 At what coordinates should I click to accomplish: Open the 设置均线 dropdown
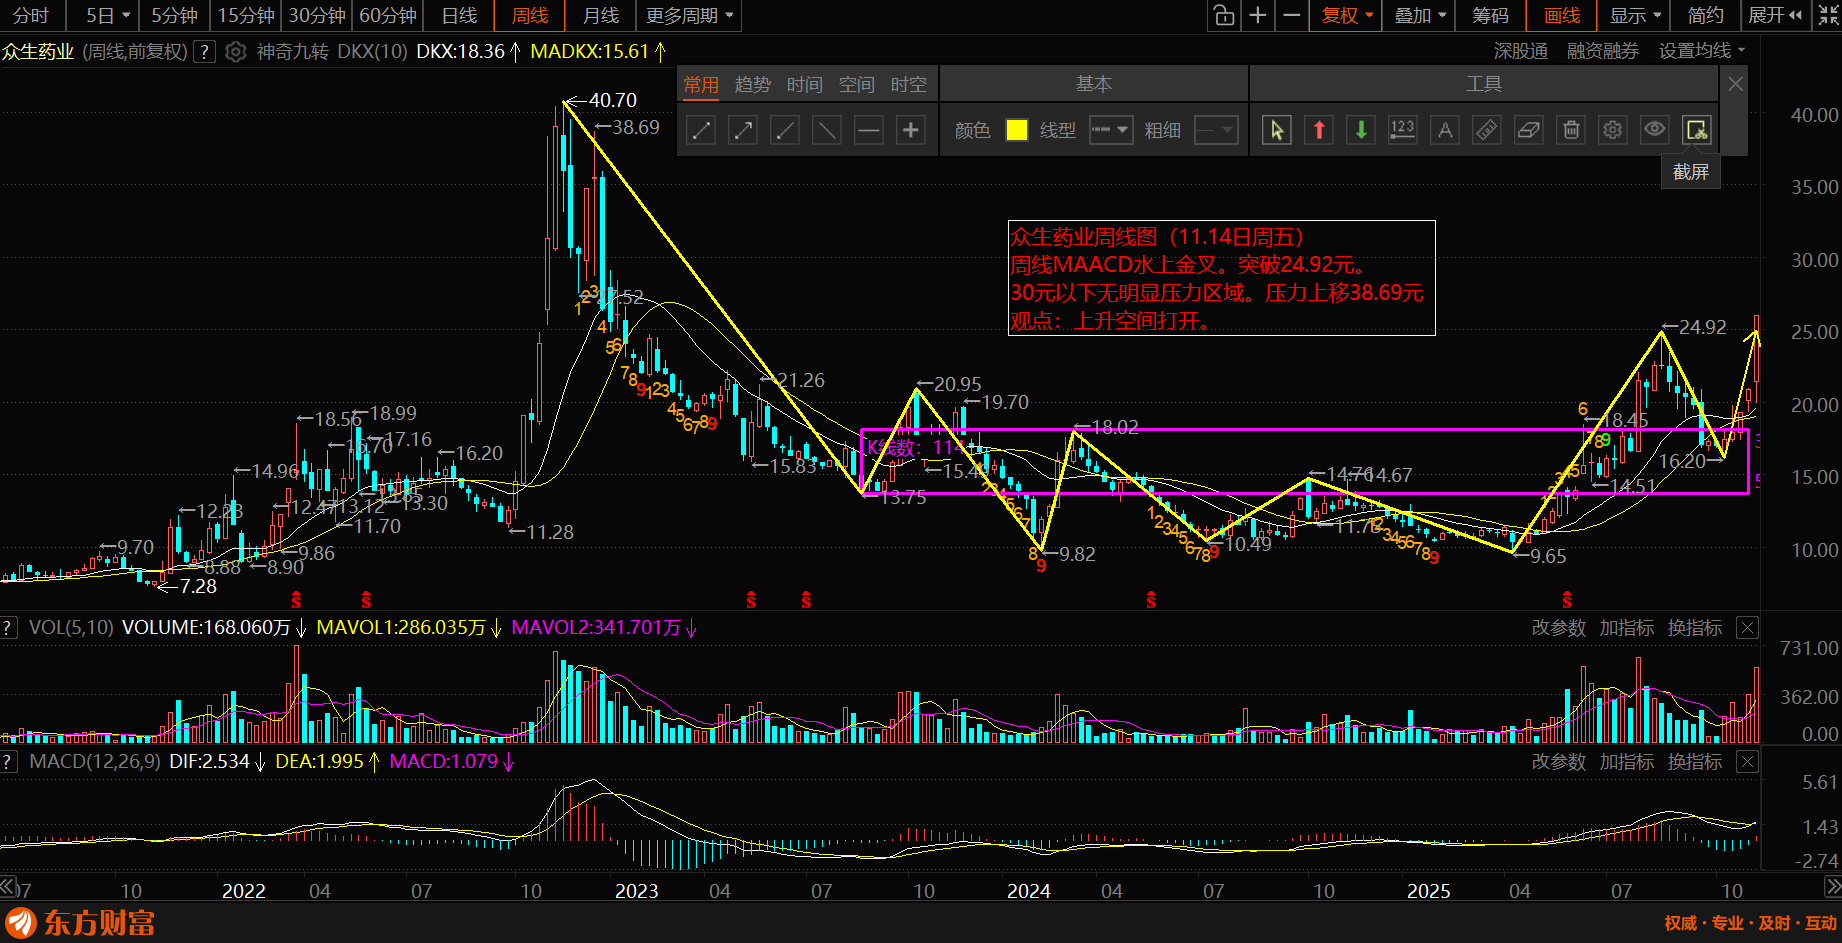(1701, 51)
